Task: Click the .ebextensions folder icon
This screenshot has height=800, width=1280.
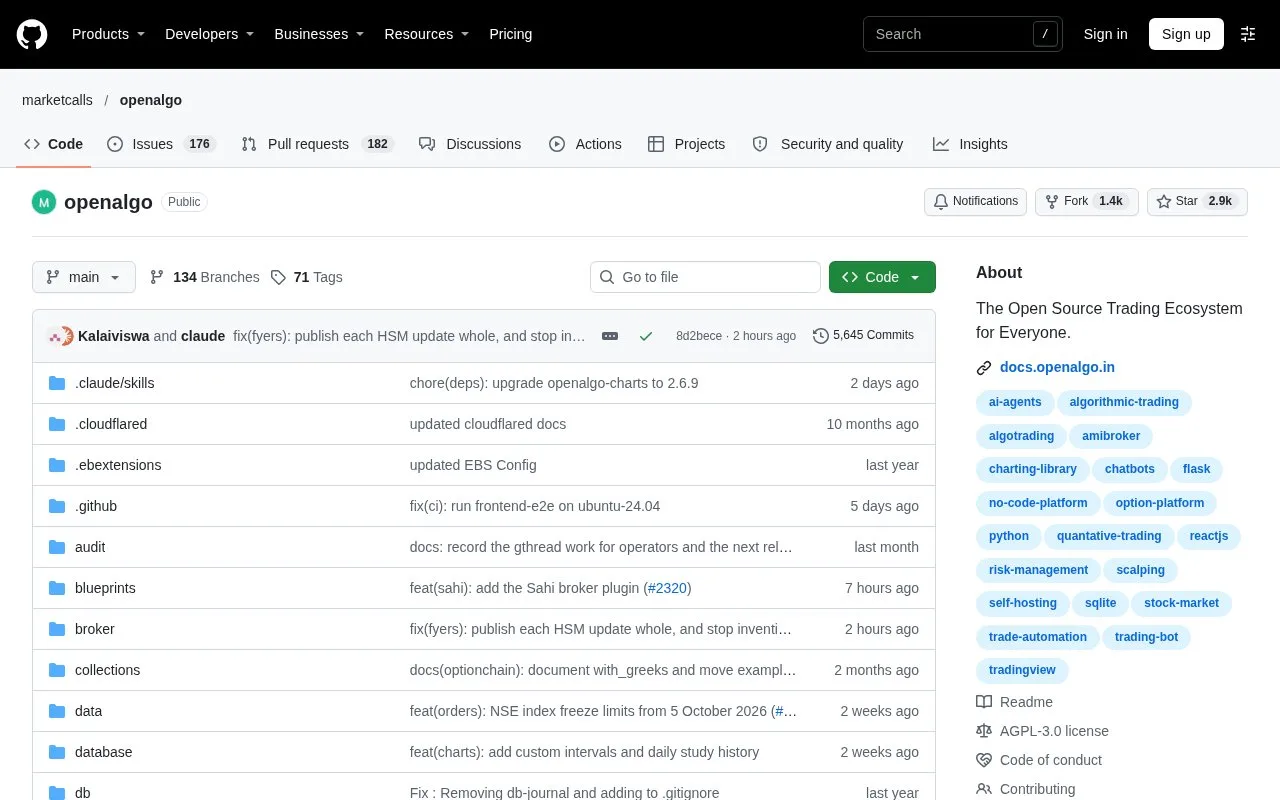Action: 57,465
